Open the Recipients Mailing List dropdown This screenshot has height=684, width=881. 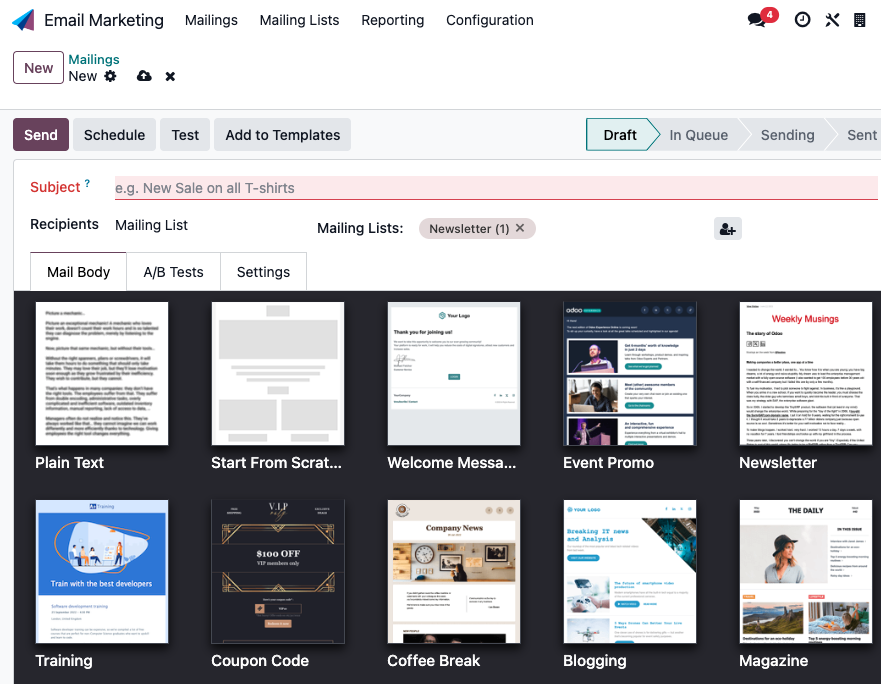pyautogui.click(x=200, y=225)
